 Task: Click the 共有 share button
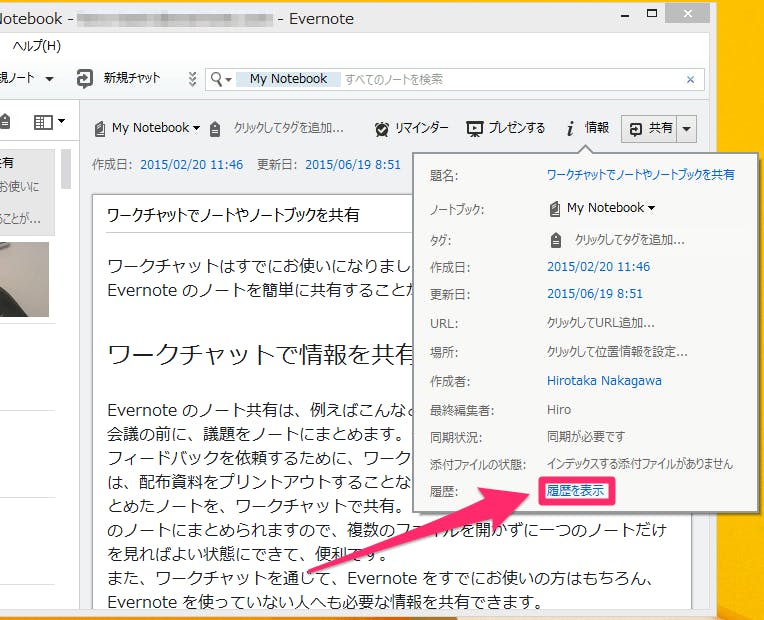tap(649, 129)
